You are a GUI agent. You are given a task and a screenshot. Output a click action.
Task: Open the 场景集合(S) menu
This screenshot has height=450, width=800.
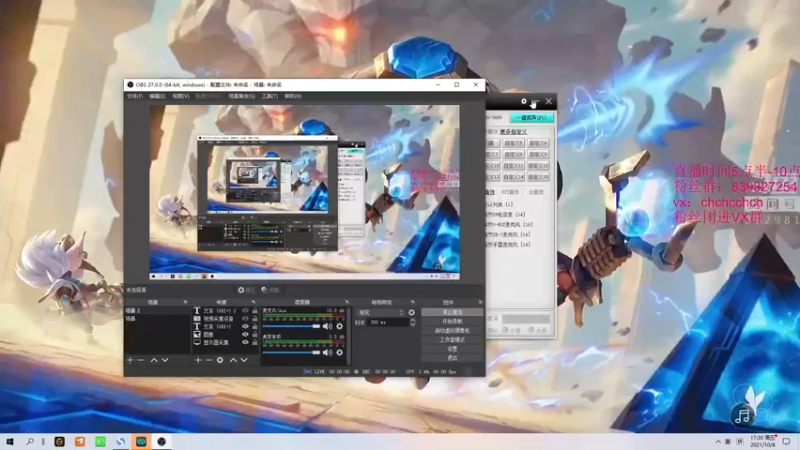point(242,96)
